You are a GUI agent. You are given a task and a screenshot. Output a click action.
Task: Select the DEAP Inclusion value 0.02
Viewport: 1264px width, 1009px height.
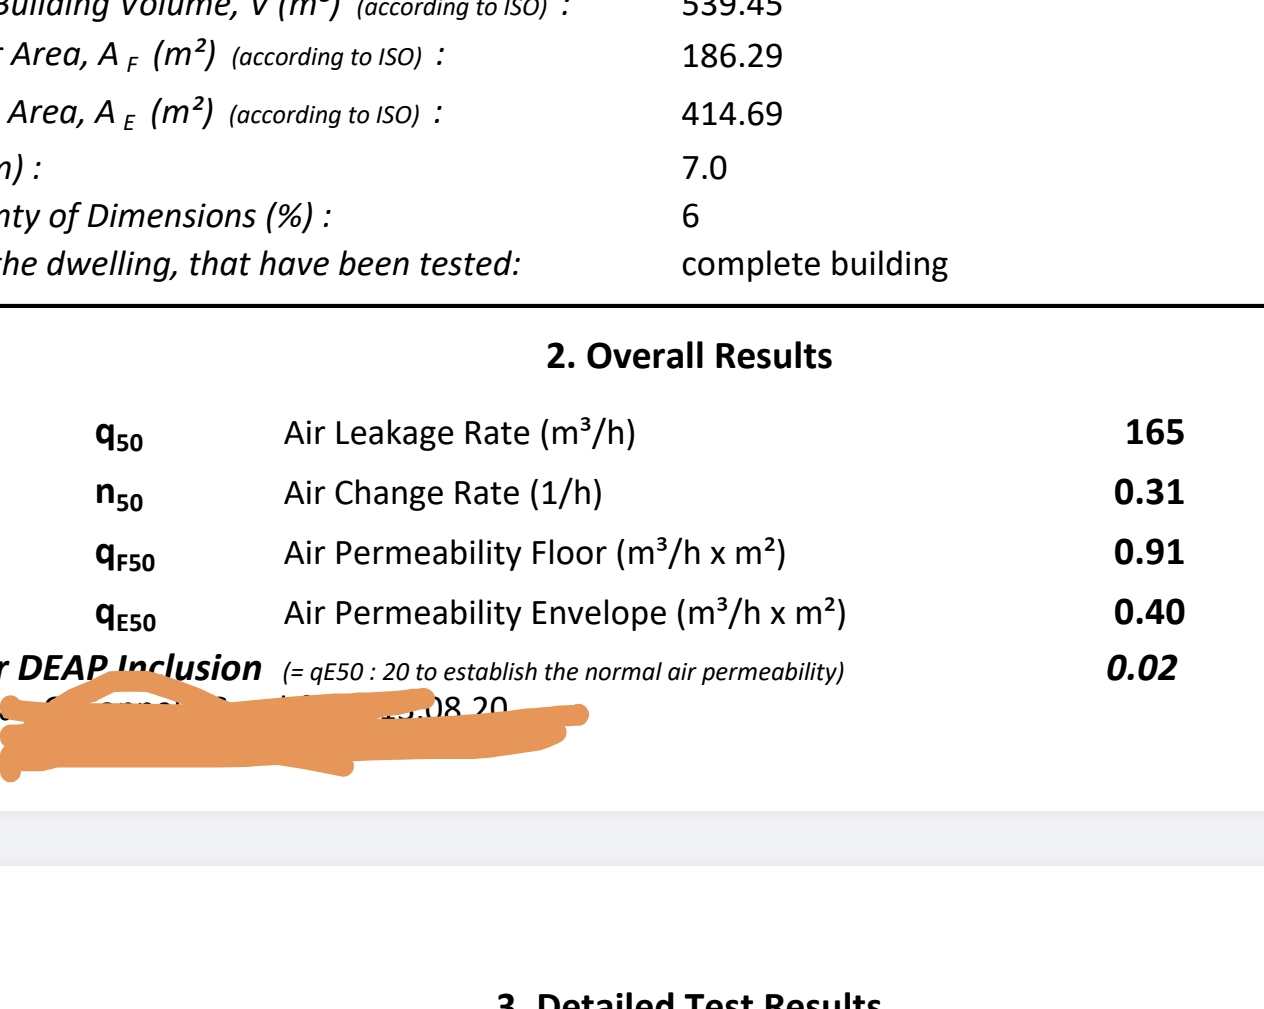pyautogui.click(x=1142, y=668)
